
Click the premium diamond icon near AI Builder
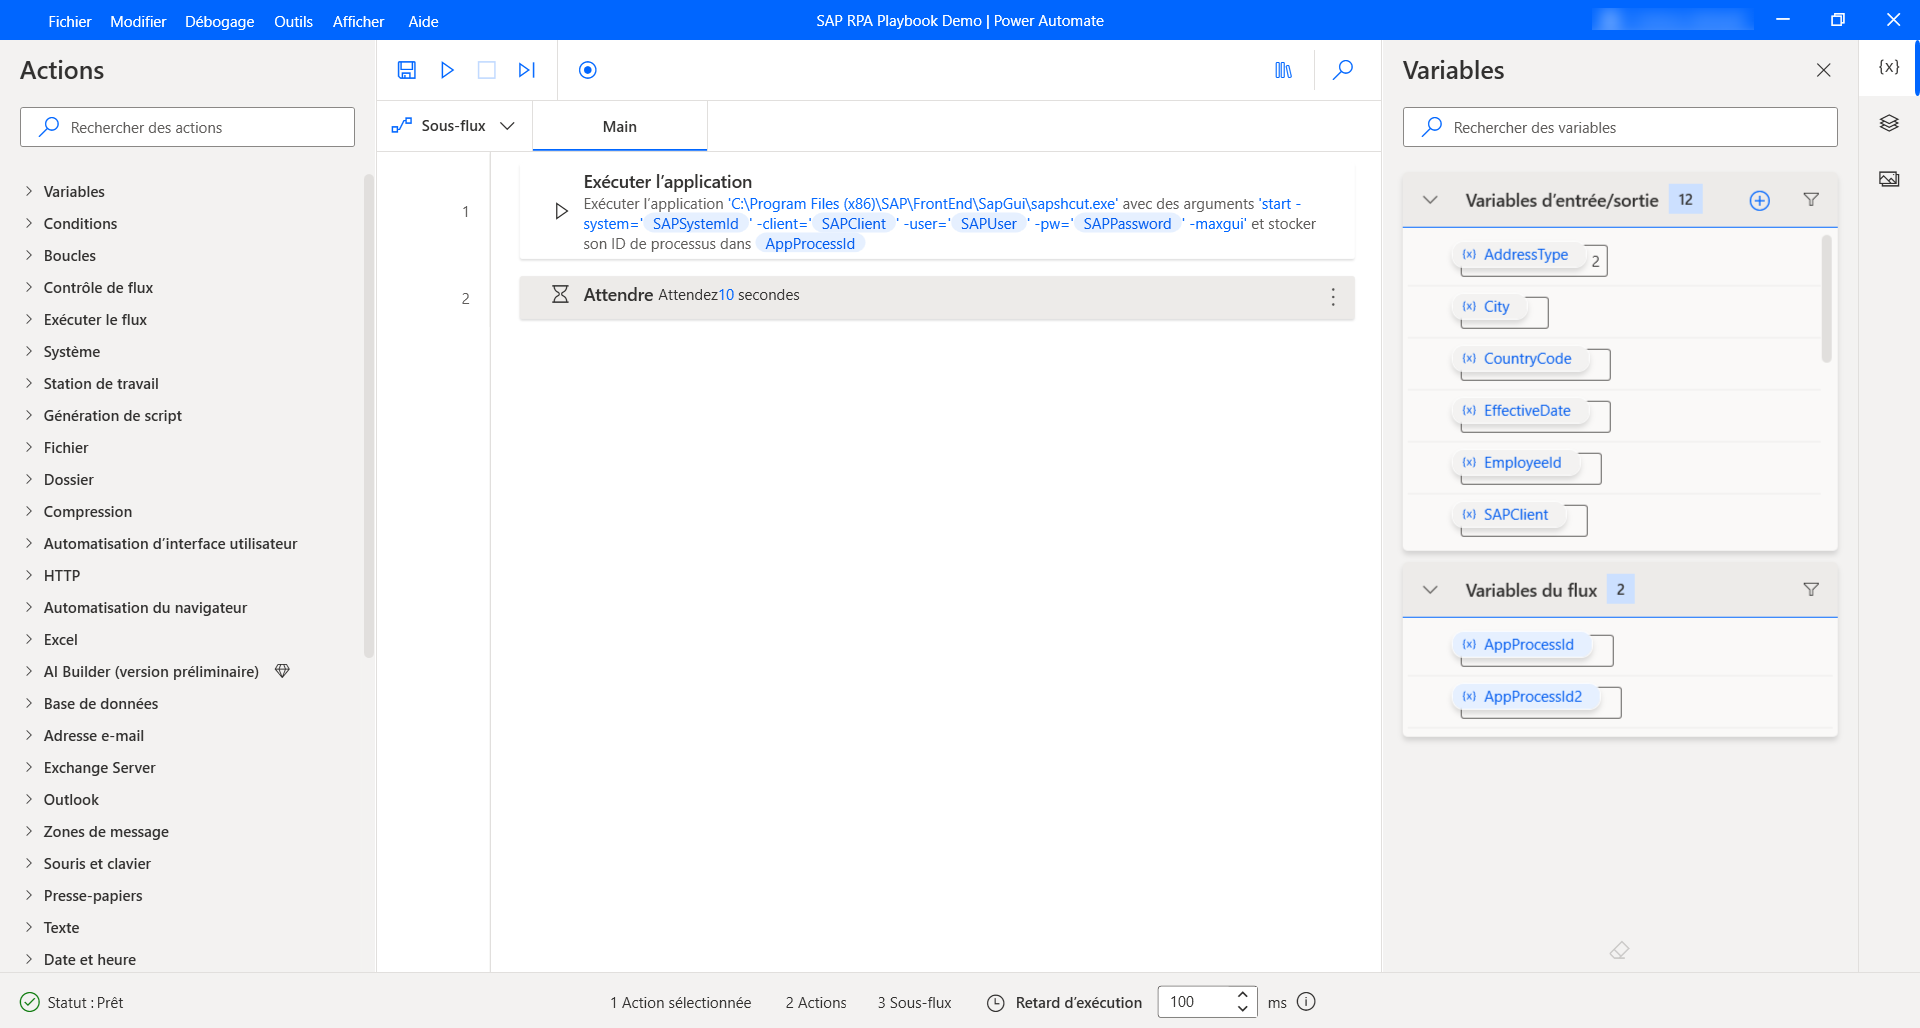click(282, 671)
